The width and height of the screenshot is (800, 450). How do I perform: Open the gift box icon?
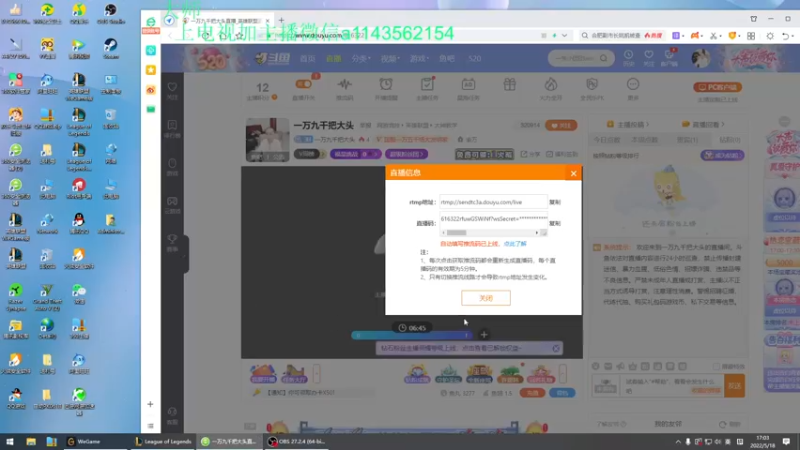pyautogui.click(x=509, y=85)
